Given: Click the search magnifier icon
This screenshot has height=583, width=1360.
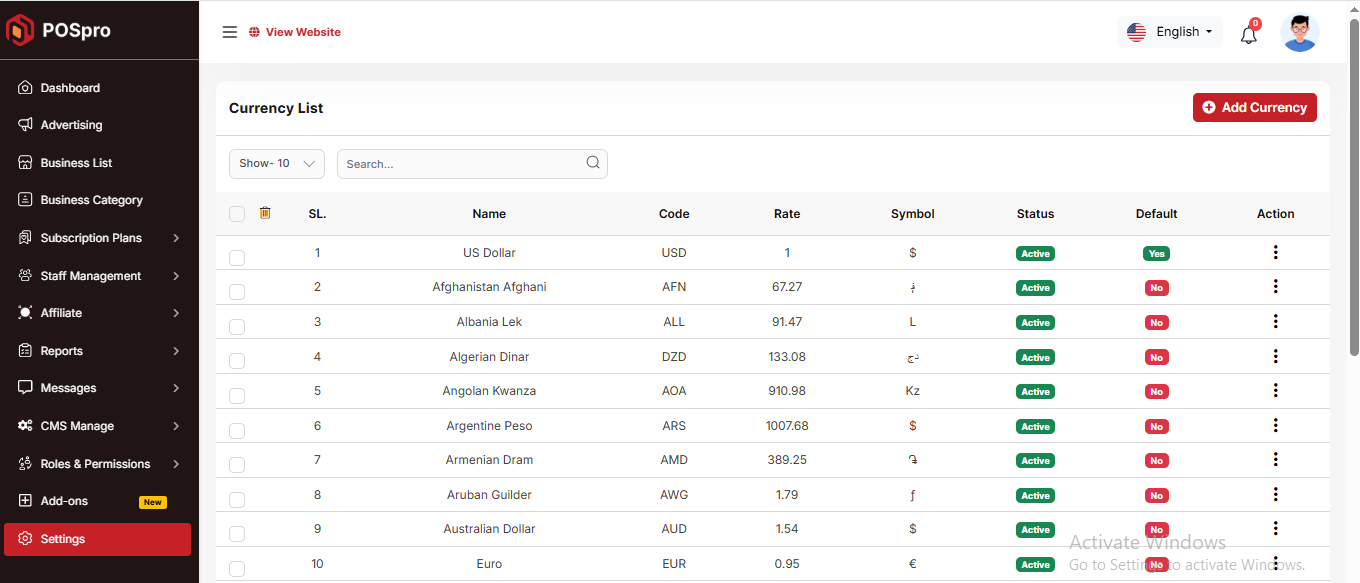Looking at the screenshot, I should click(x=593, y=163).
